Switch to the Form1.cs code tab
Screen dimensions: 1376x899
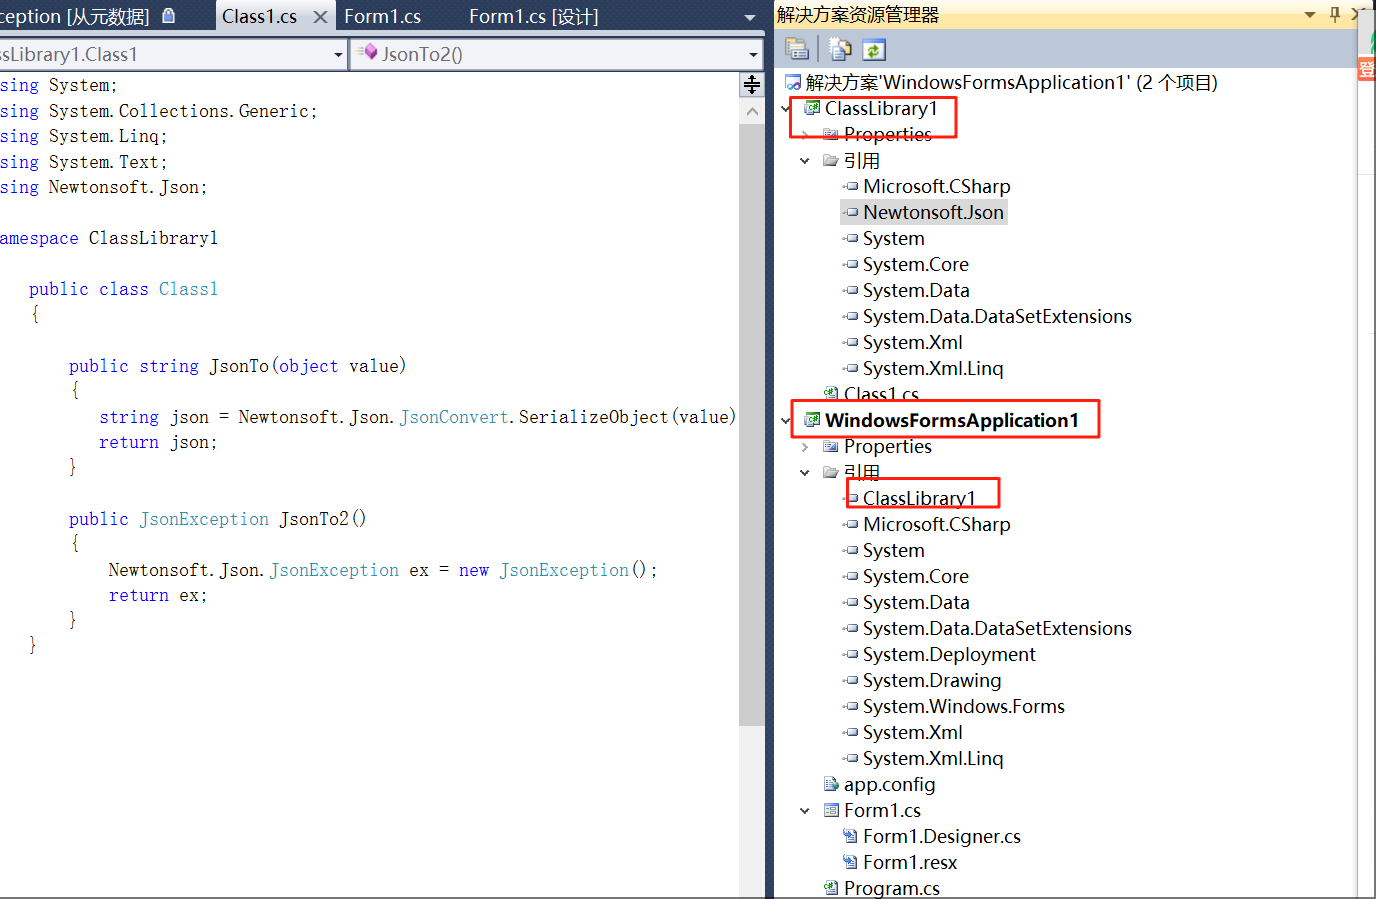(382, 16)
